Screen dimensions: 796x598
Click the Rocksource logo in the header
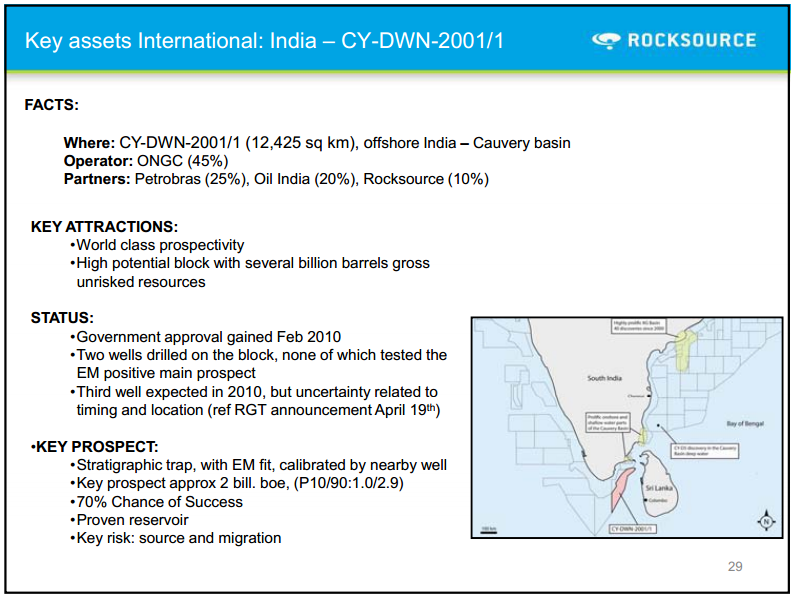pos(674,40)
